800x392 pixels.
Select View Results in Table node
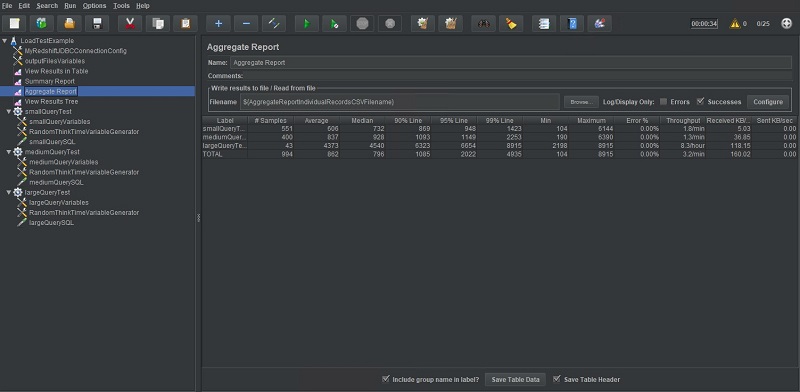point(56,71)
